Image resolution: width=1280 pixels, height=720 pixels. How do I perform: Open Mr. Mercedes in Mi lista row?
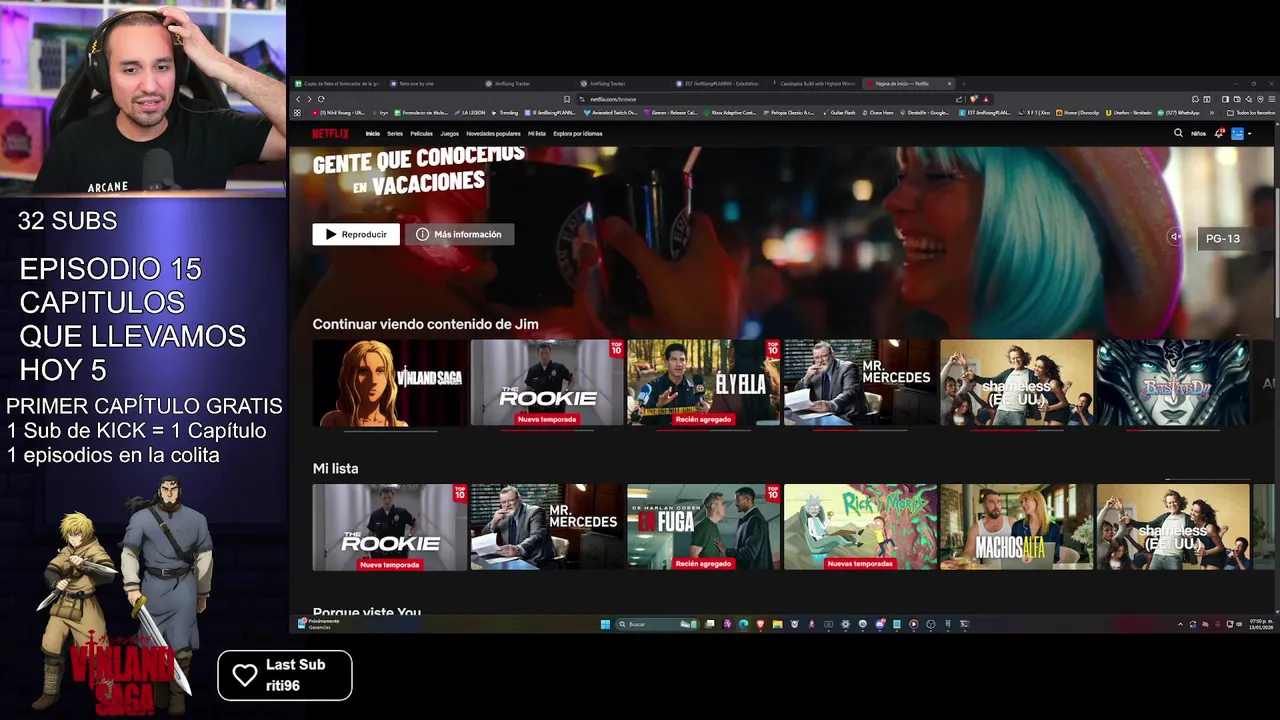[x=547, y=527]
